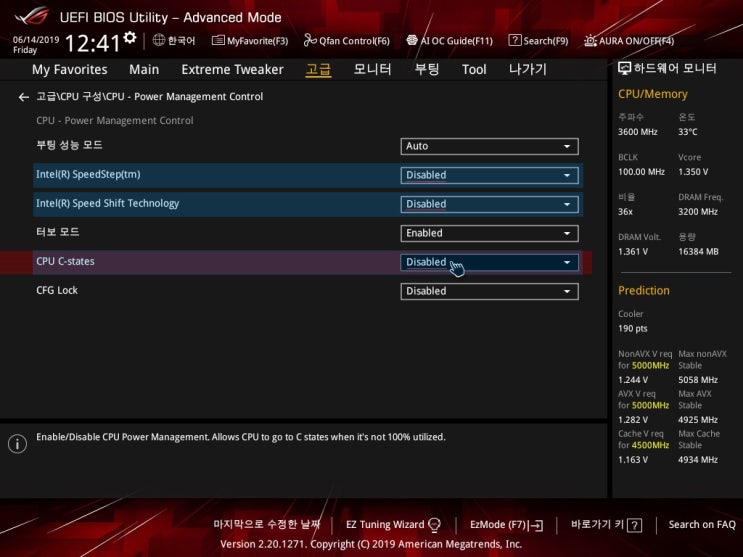Viewport: 743px width, 557px height.
Task: Click EzMode (F7) in the footer
Action: (x=498, y=524)
